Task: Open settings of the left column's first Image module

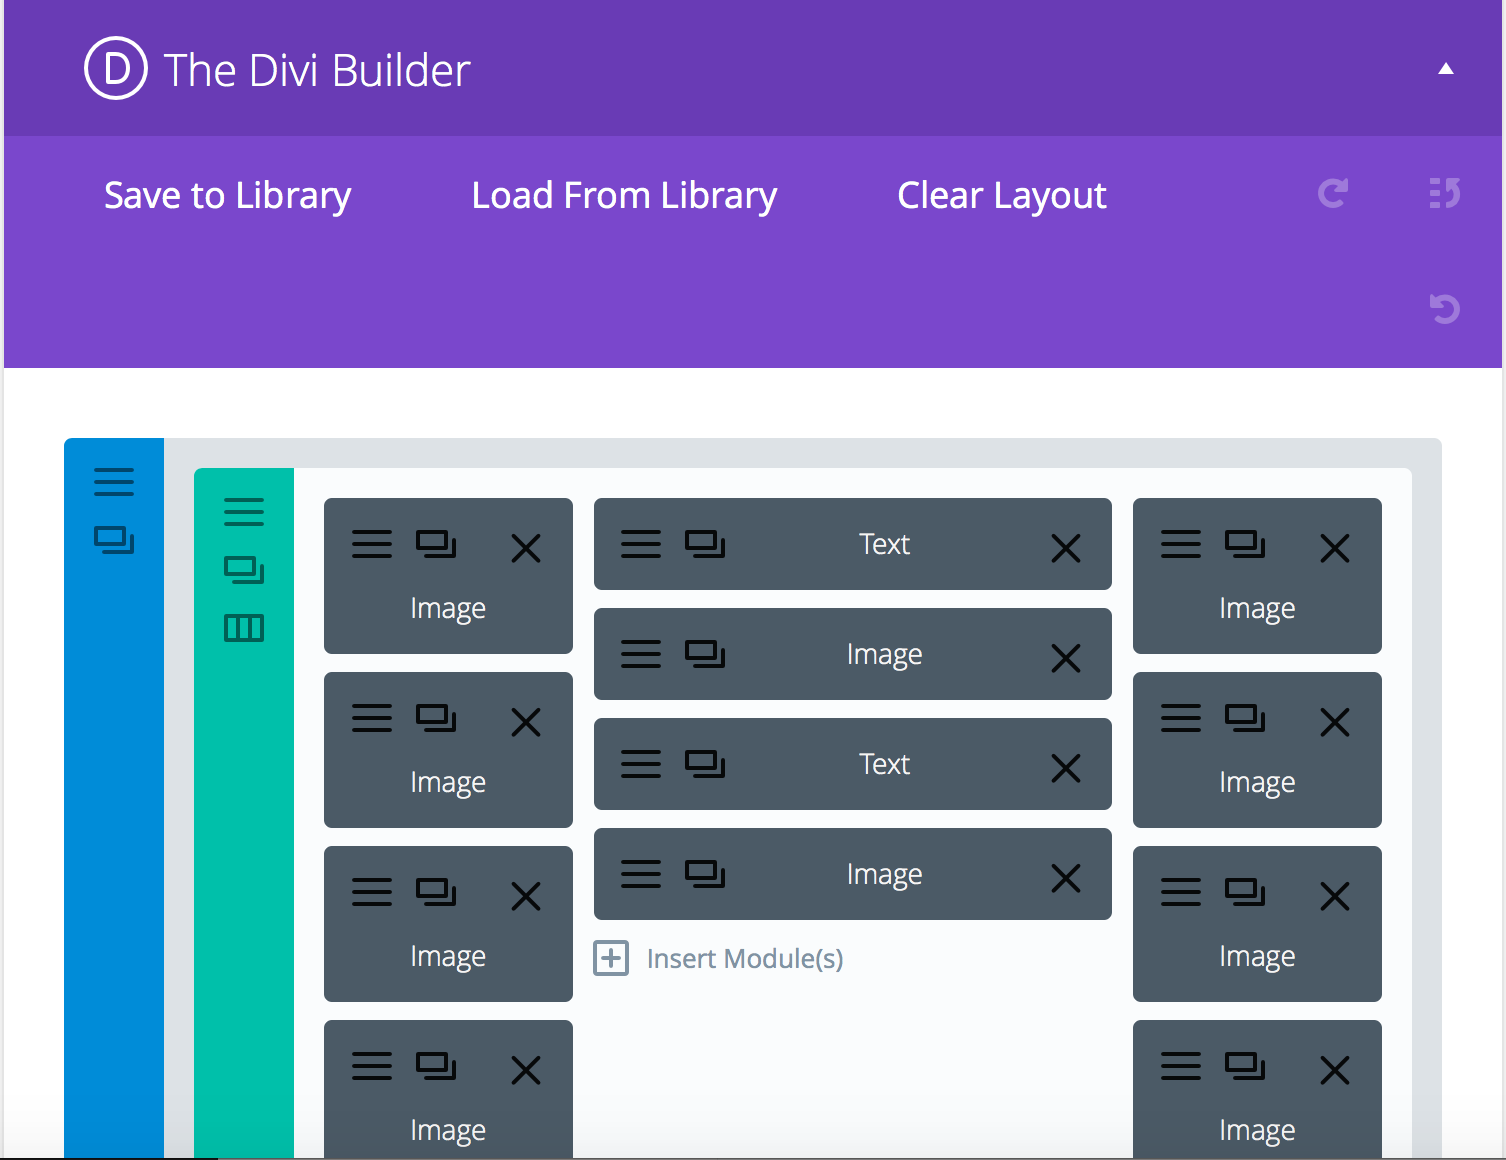Action: (372, 544)
